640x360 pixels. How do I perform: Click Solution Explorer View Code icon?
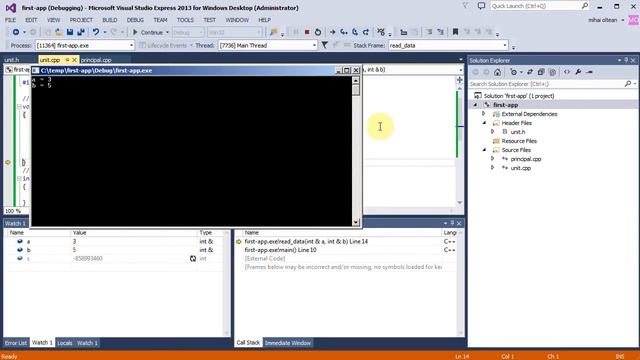(567, 72)
